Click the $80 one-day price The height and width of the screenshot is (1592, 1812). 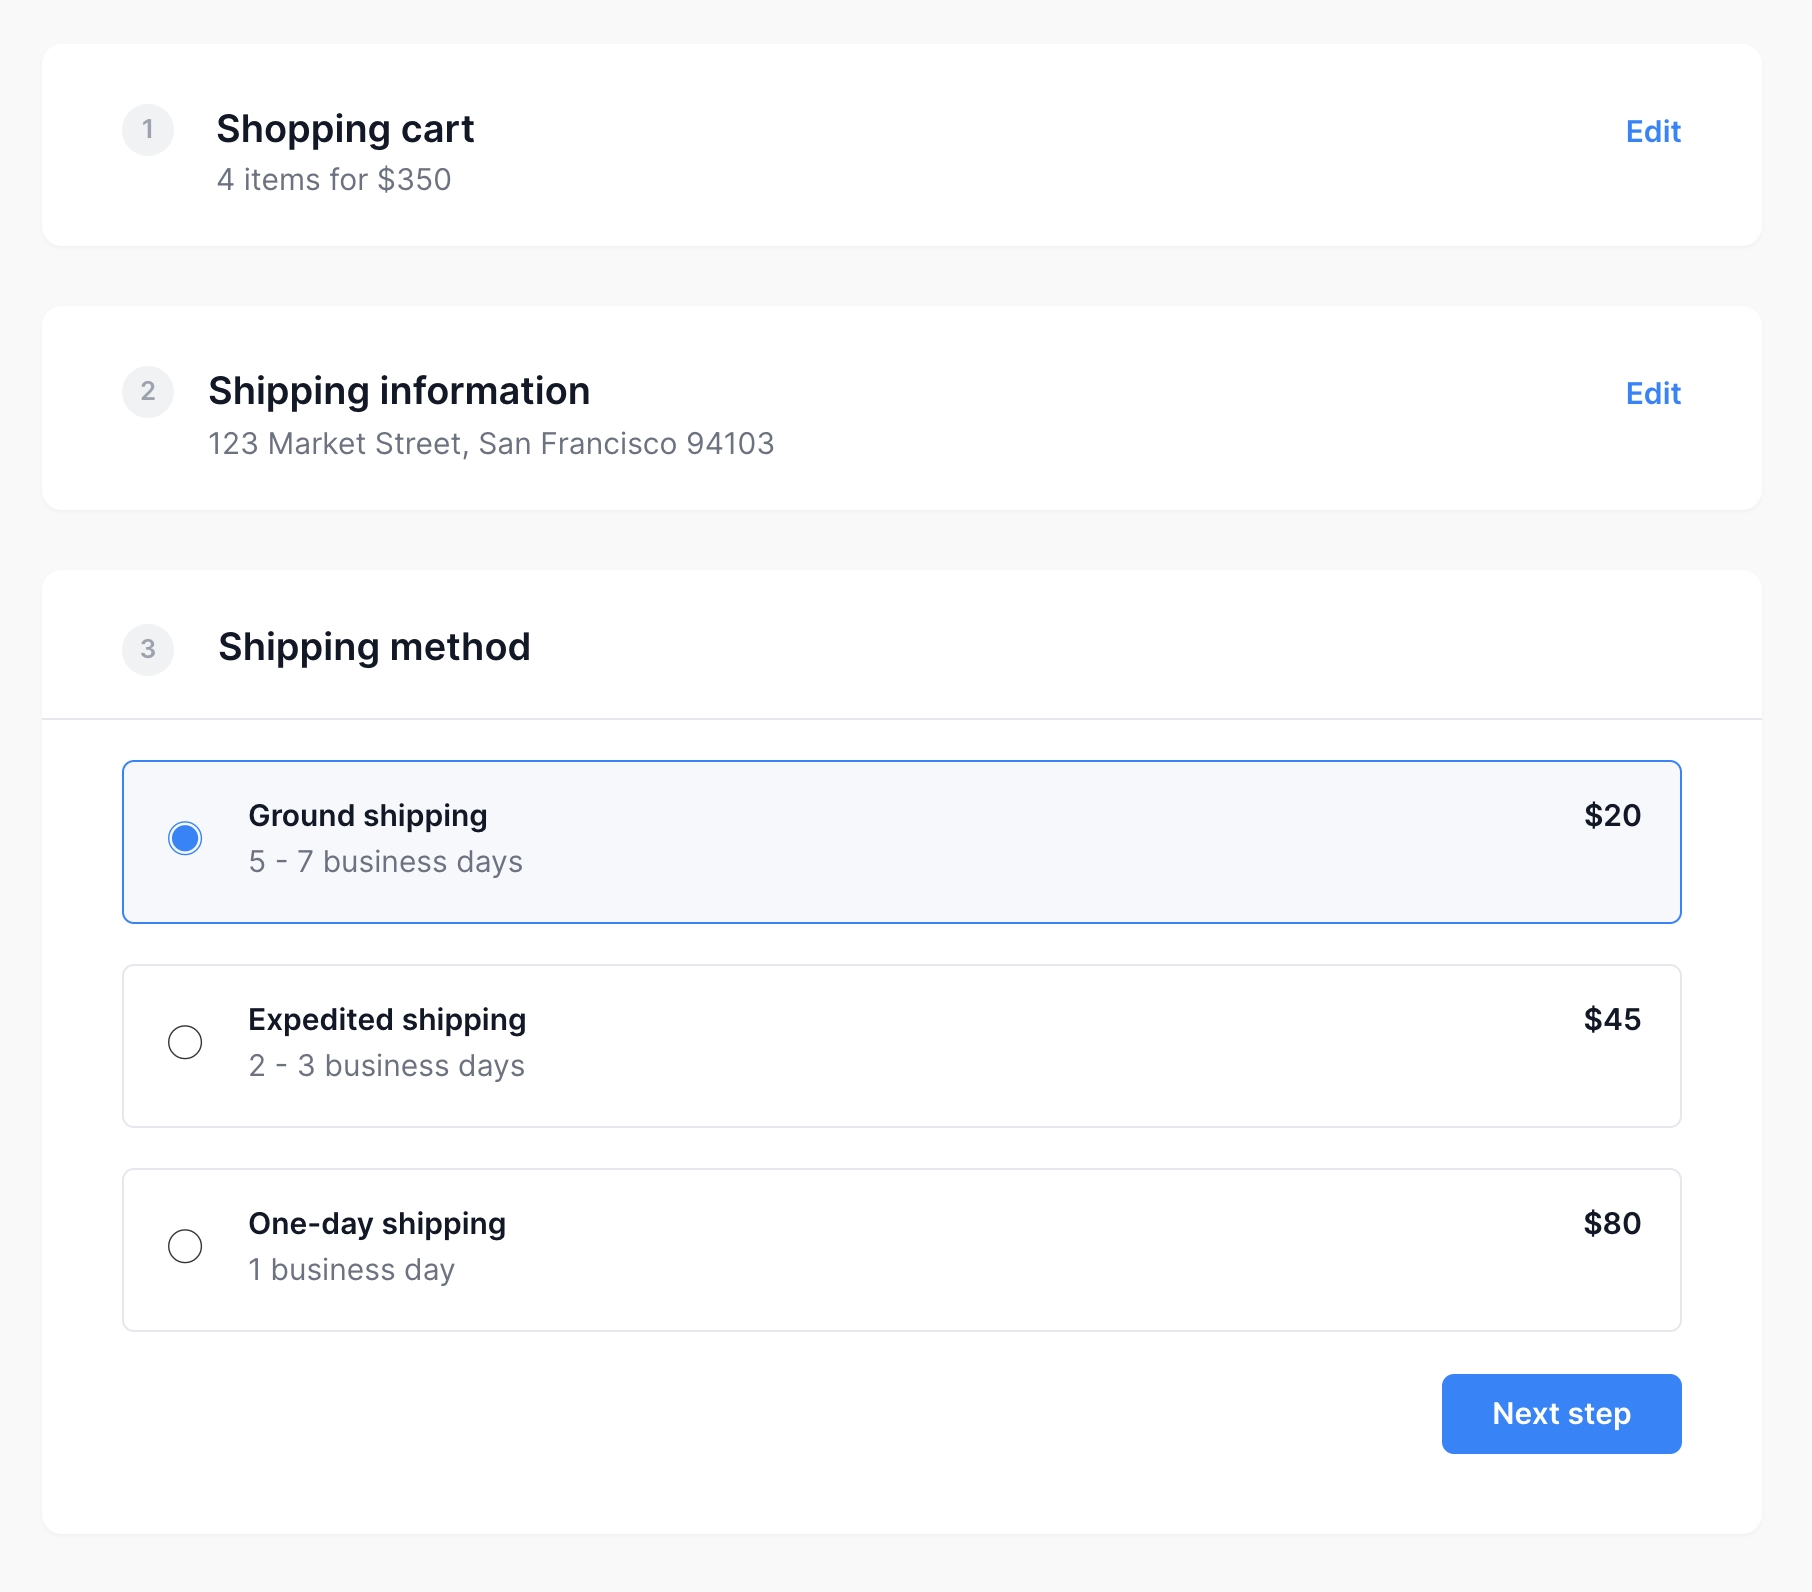(x=1612, y=1223)
